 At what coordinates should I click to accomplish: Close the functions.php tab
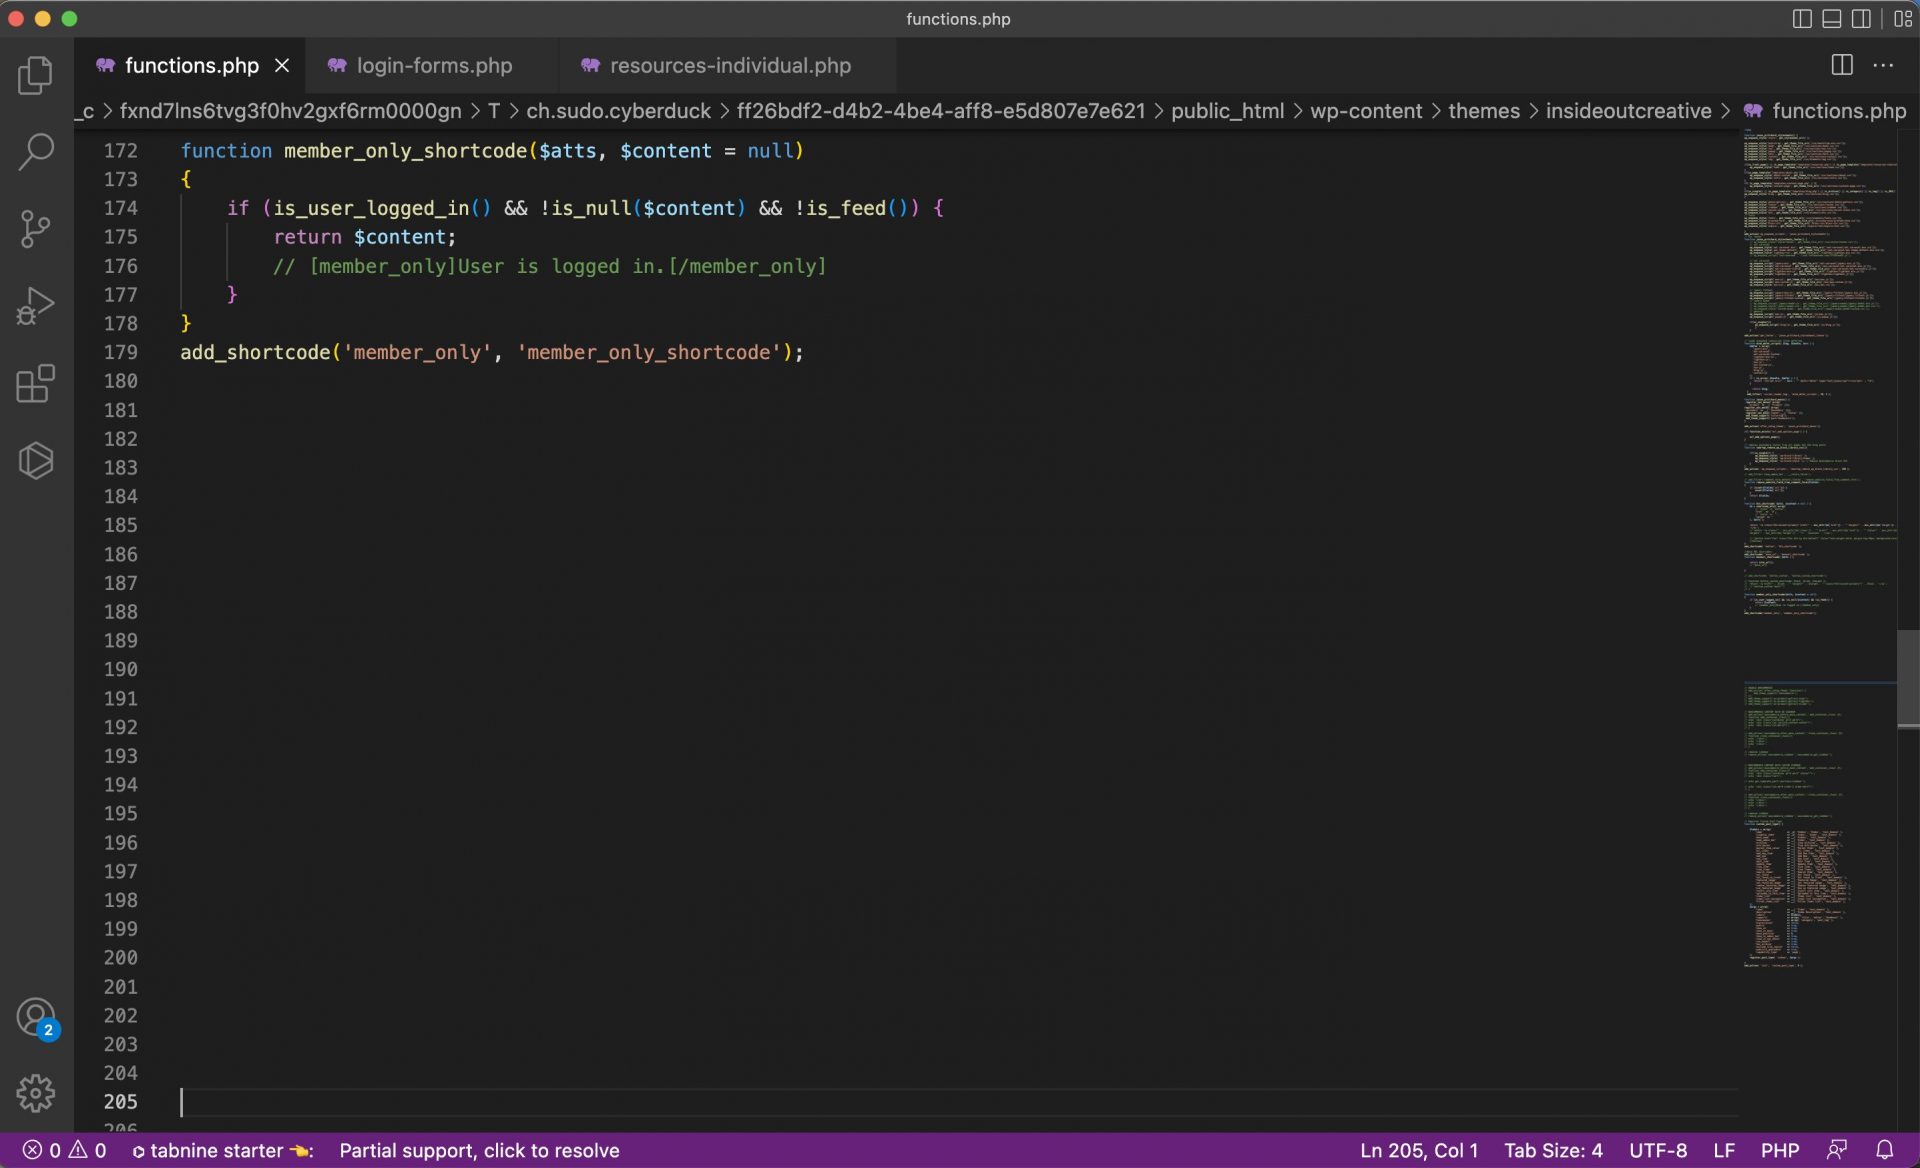282,65
